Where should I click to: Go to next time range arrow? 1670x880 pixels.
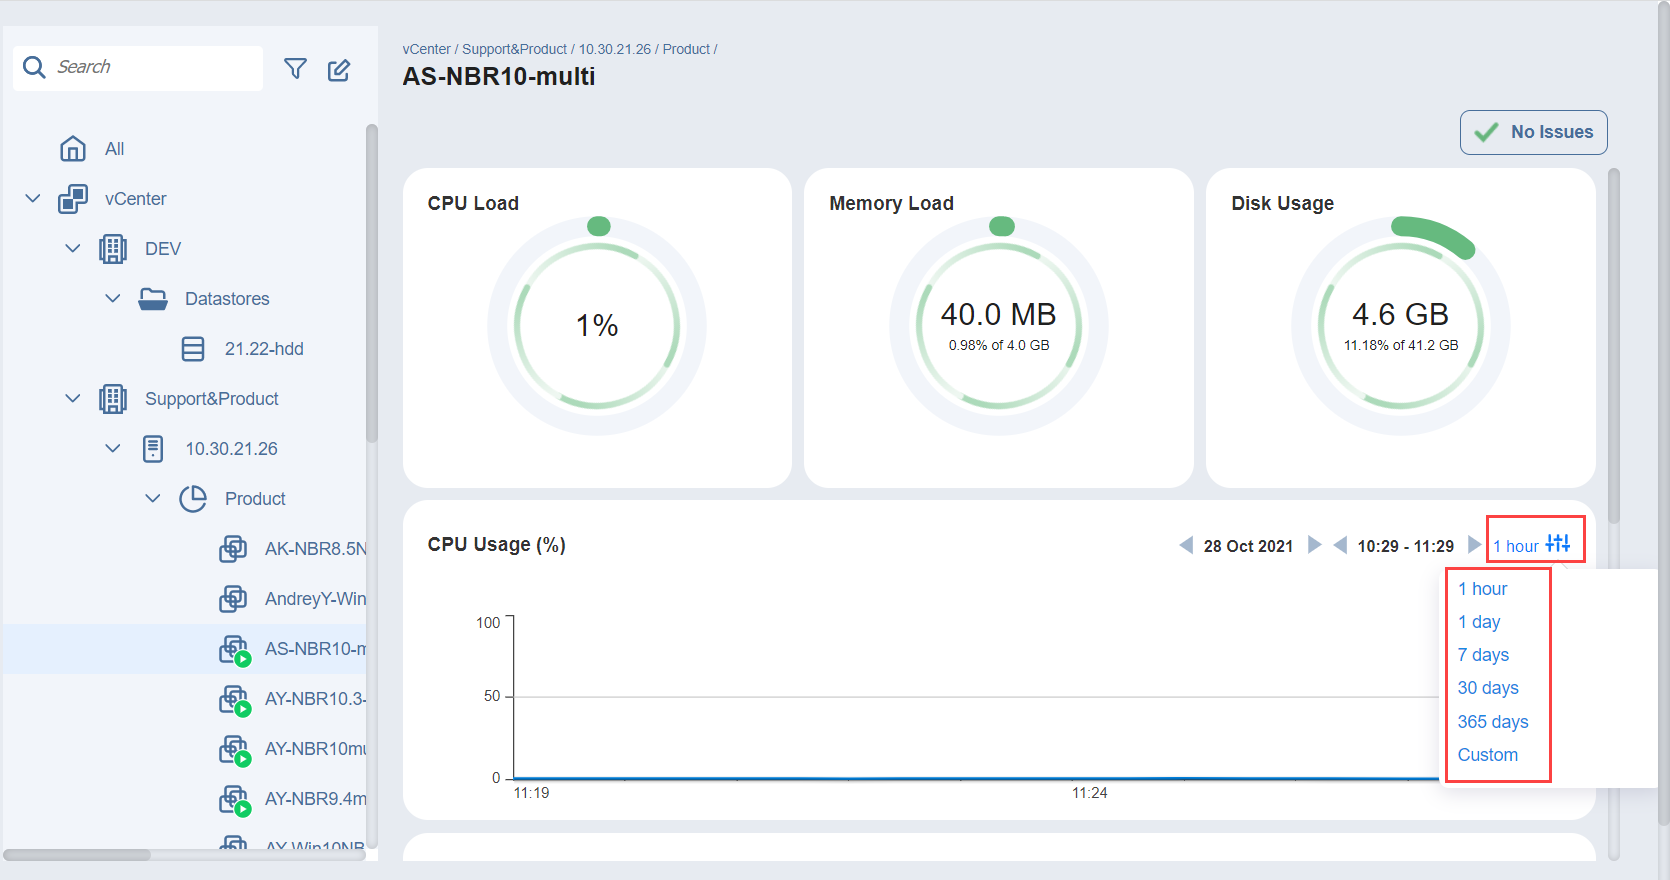pos(1474,545)
